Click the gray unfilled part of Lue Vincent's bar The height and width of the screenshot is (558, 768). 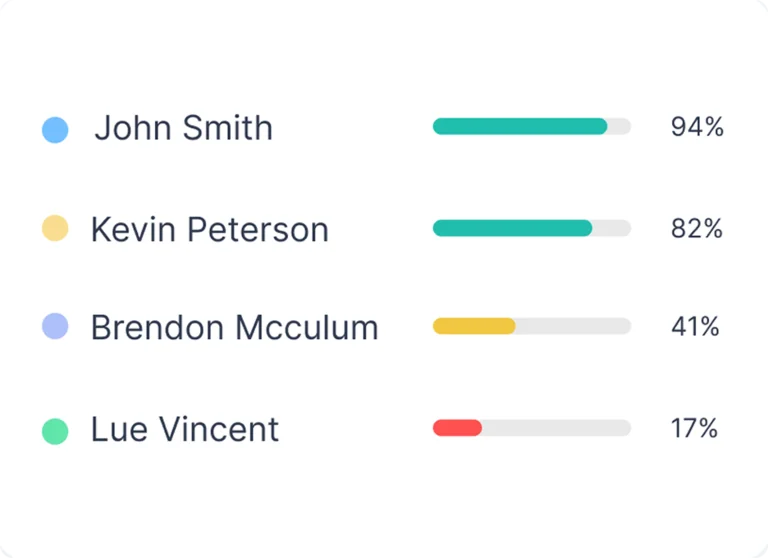pos(556,428)
